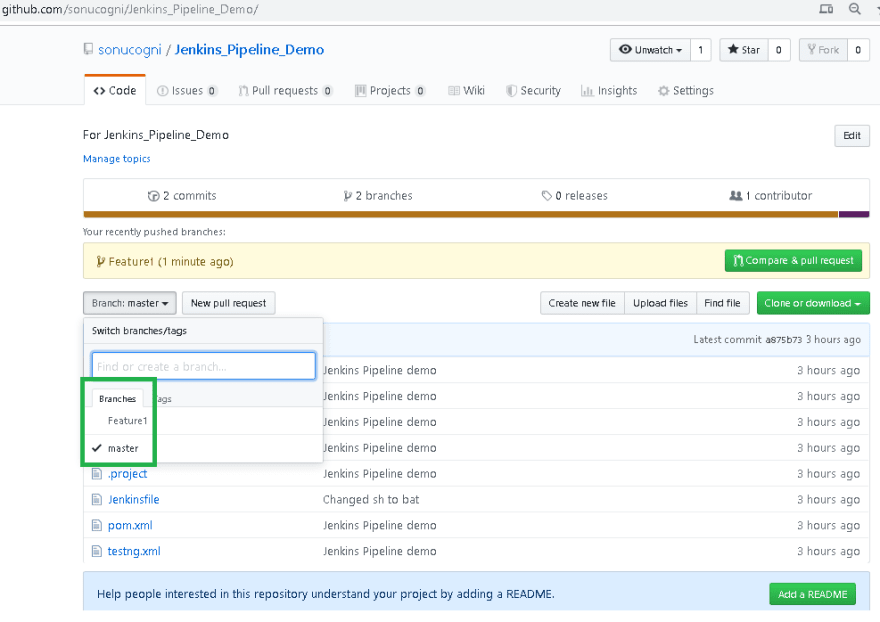Open the pom.xml file
The width and height of the screenshot is (880, 622).
click(x=130, y=525)
